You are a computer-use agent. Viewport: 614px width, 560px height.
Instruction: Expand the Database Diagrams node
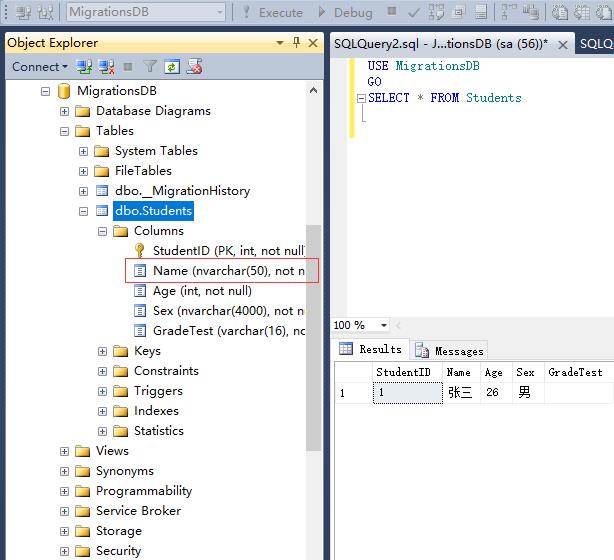coord(65,111)
